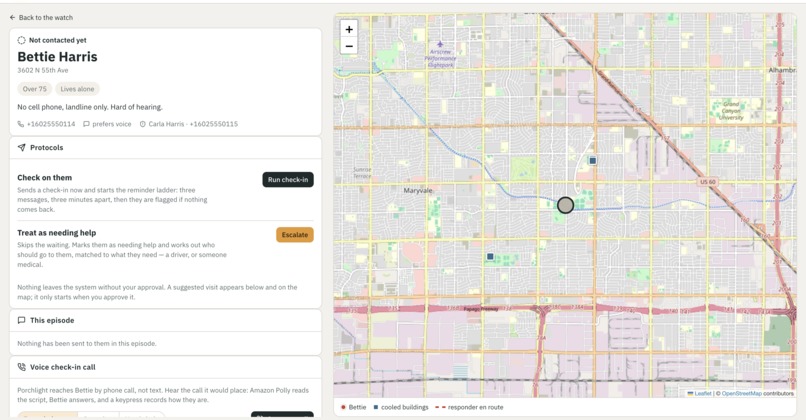
Task: Click the This episode section header
Action: 166,320
